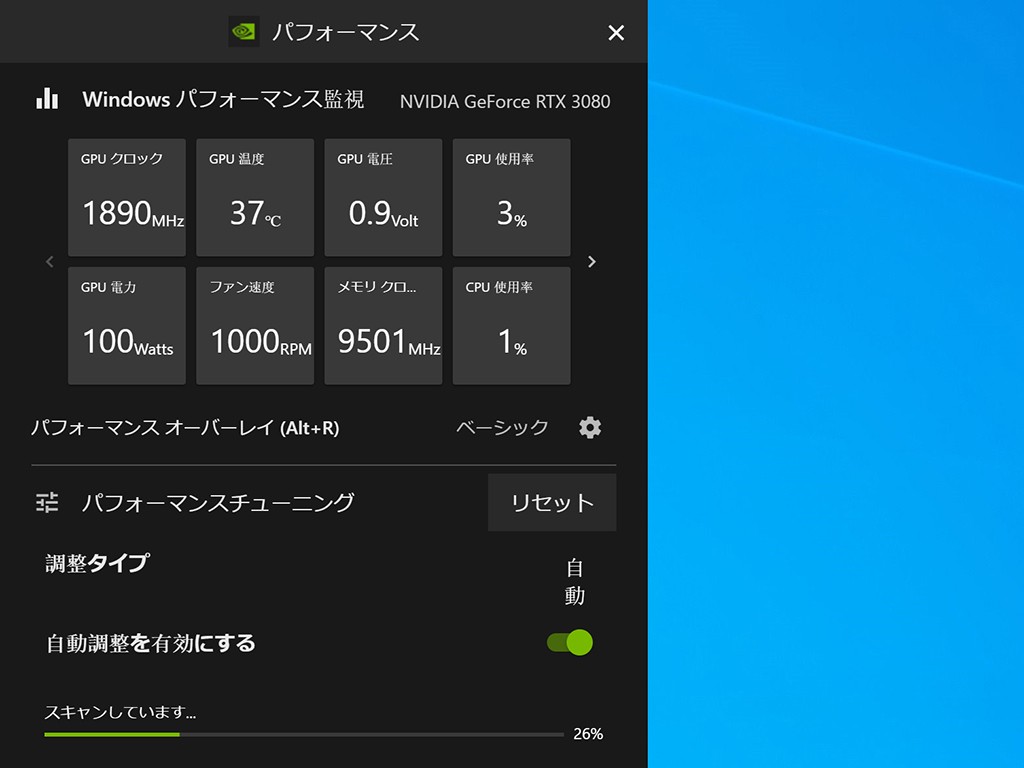Open performance overlay settings gear
Image resolution: width=1024 pixels, height=768 pixels.
tap(590, 428)
